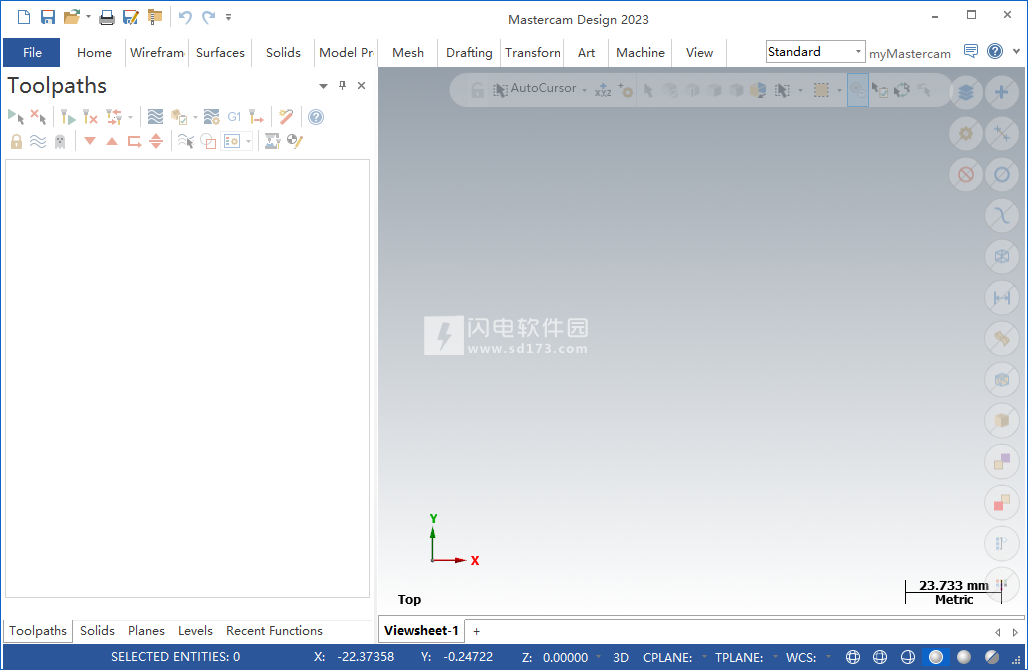The width and height of the screenshot is (1028, 670).
Task: Select the Viewsheet-1 tab
Action: pos(422,631)
